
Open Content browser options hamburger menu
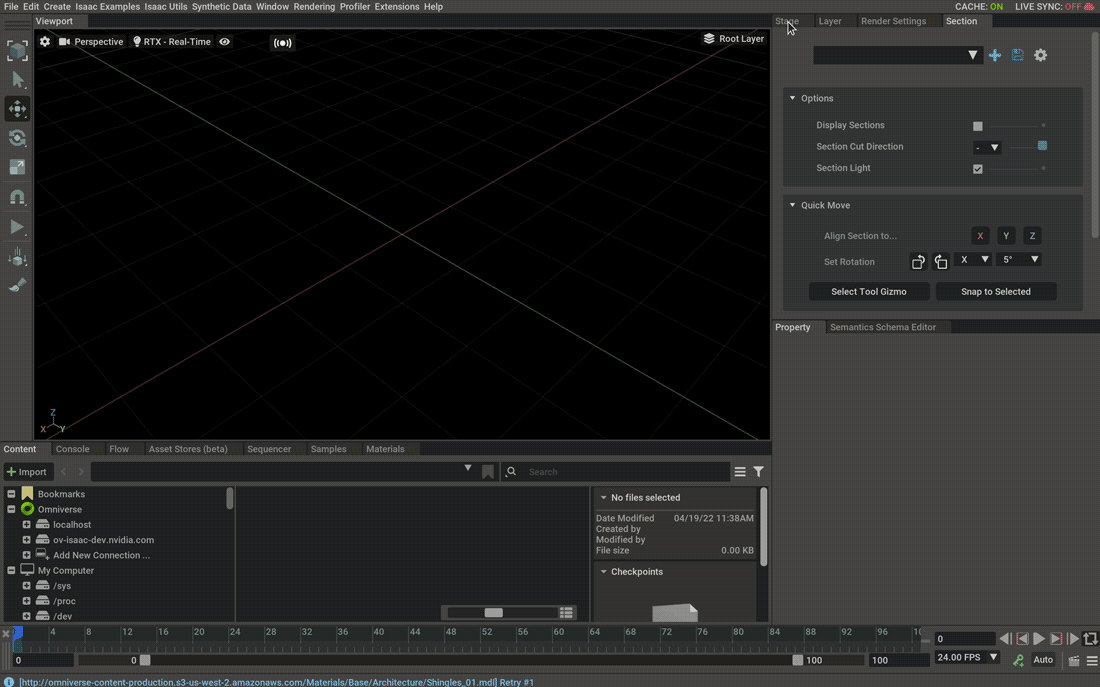click(739, 472)
